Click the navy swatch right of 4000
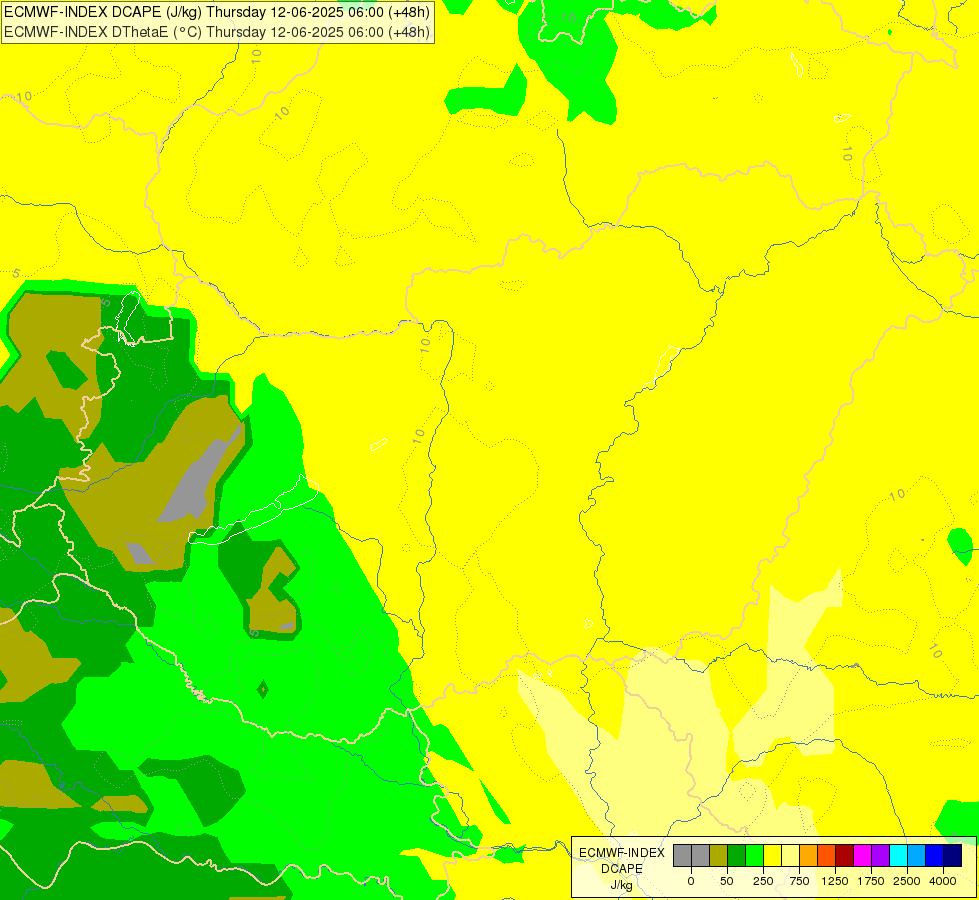 952,855
